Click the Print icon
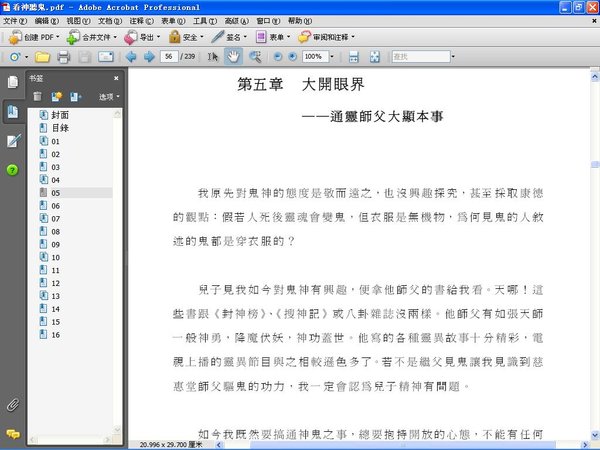 tap(64, 57)
